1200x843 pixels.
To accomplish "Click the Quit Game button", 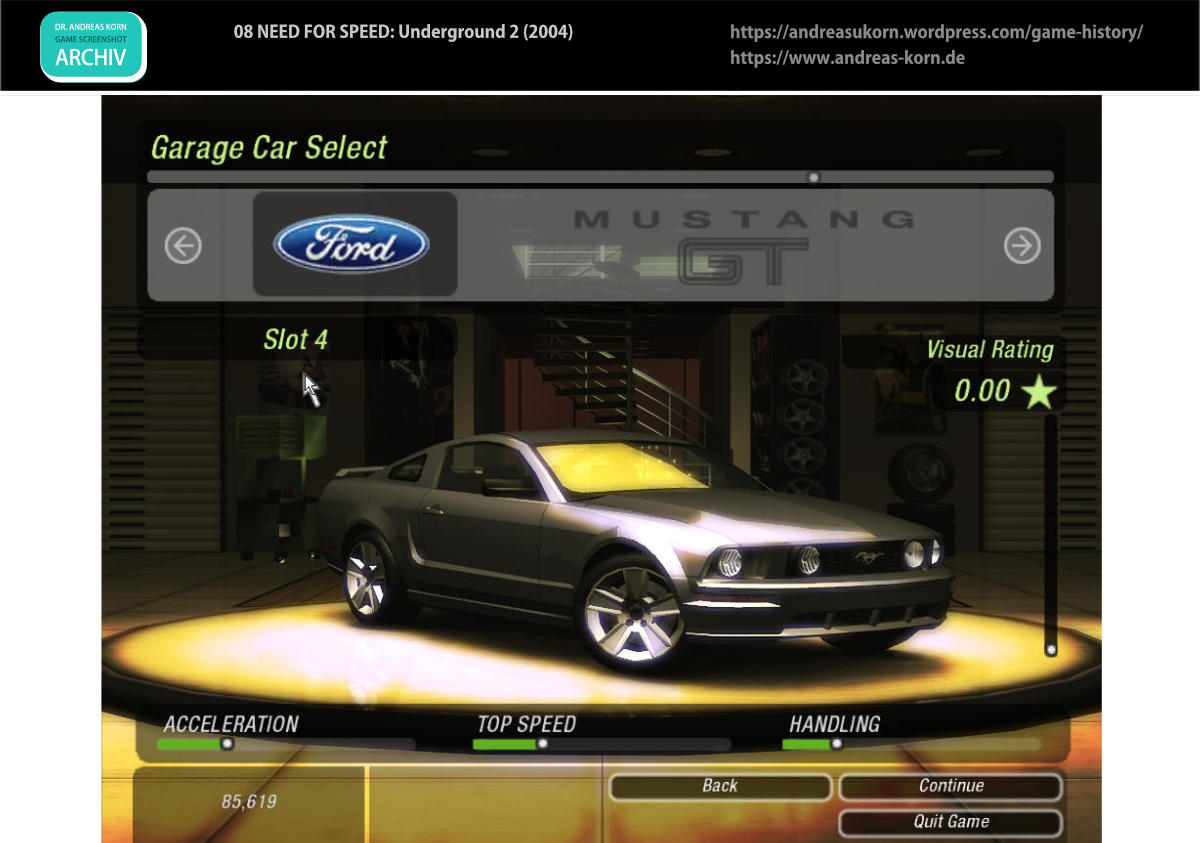I will pyautogui.click(x=951, y=822).
